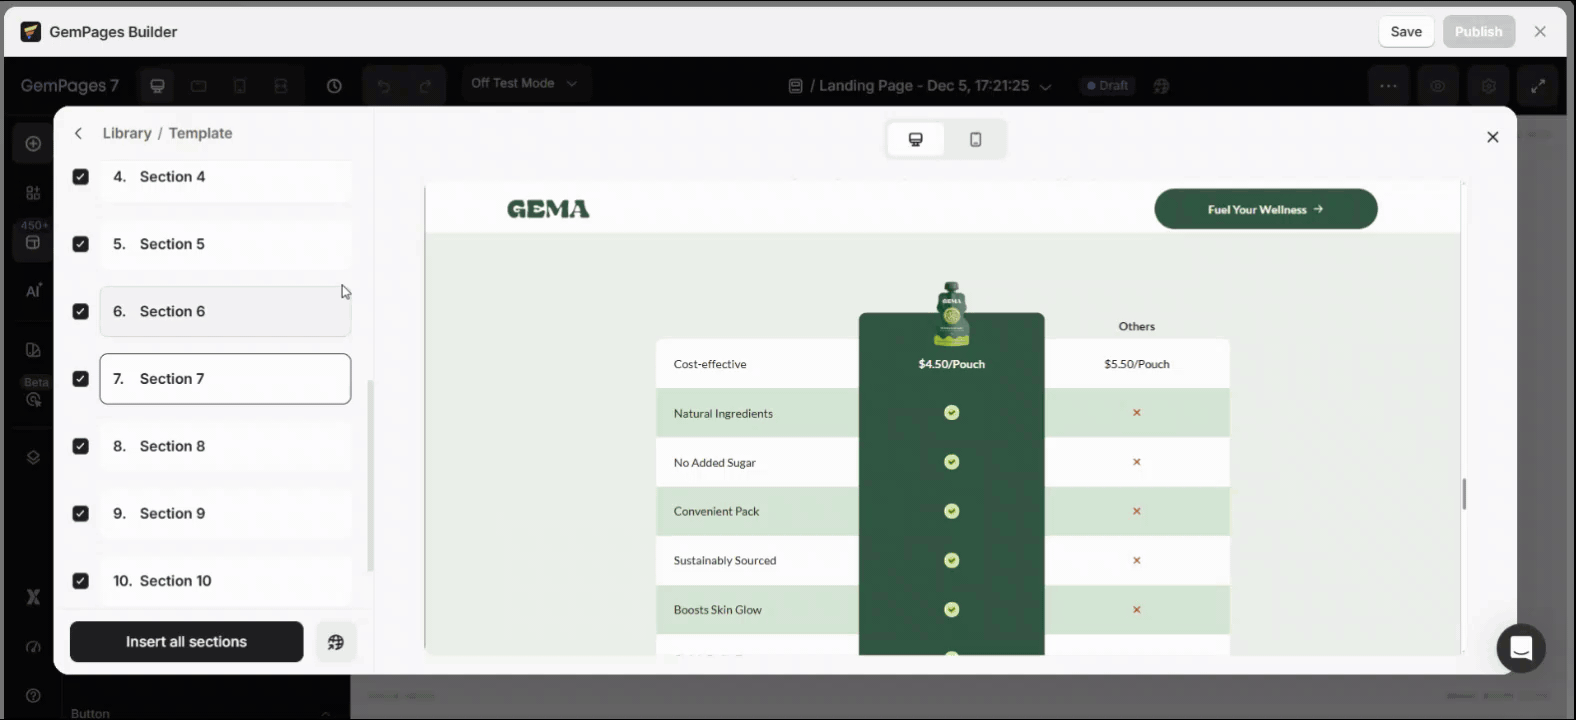Click the section list scrollbar

point(370,476)
